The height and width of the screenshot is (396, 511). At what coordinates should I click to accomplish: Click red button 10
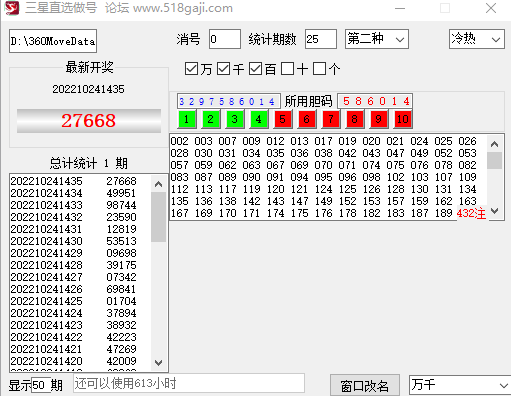coord(402,119)
